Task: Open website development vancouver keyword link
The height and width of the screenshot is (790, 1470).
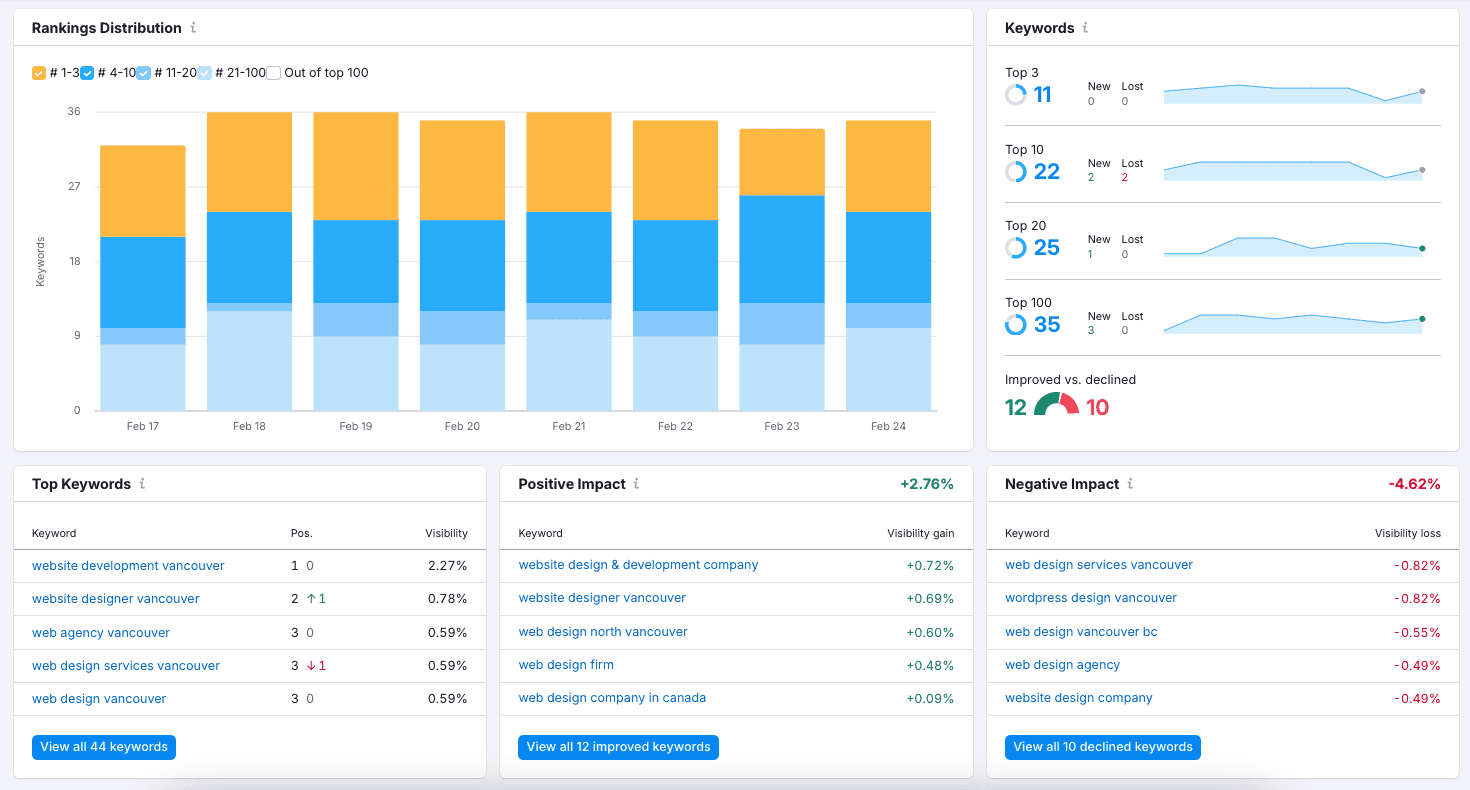Action: coord(128,566)
